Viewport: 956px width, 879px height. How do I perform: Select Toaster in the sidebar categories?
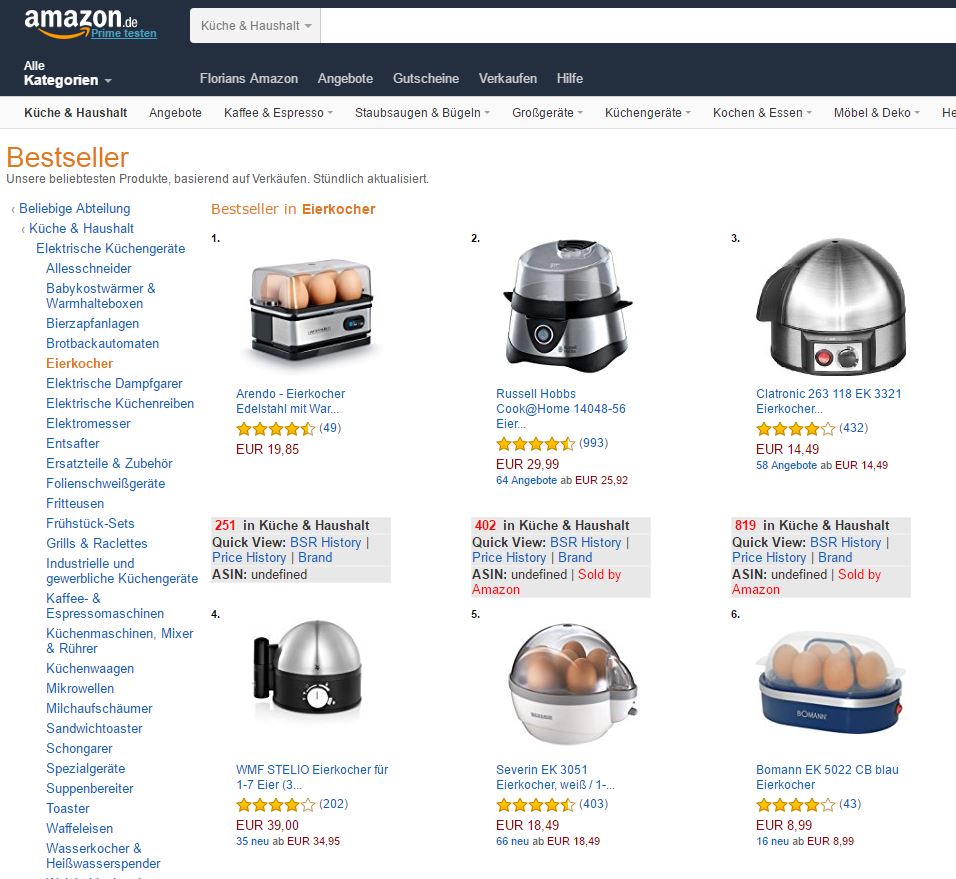point(68,808)
